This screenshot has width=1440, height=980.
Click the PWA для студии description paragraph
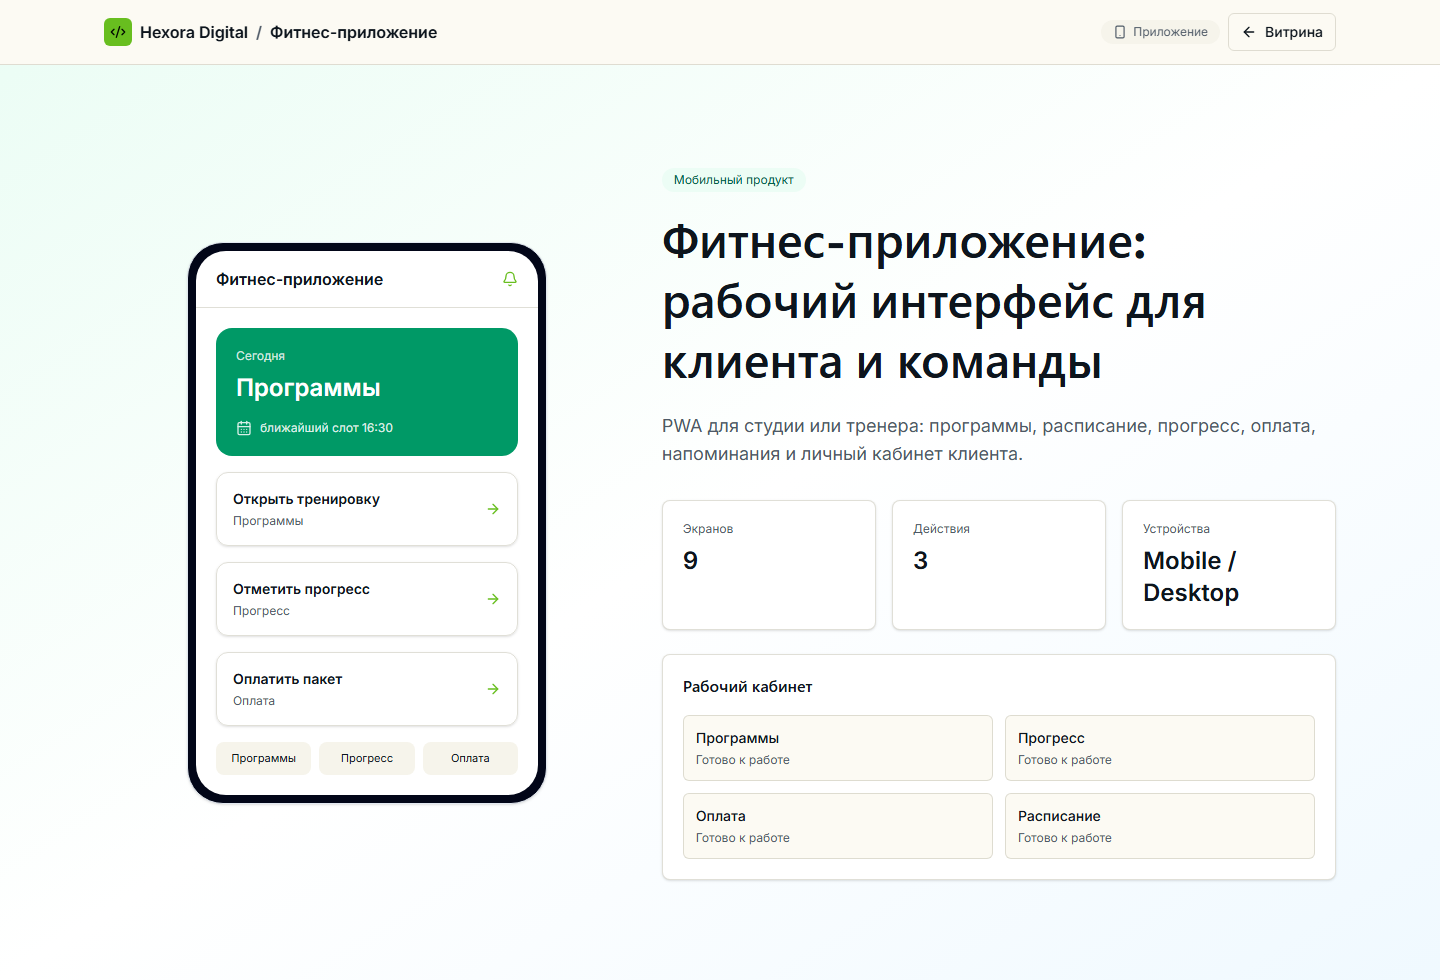coord(989,440)
